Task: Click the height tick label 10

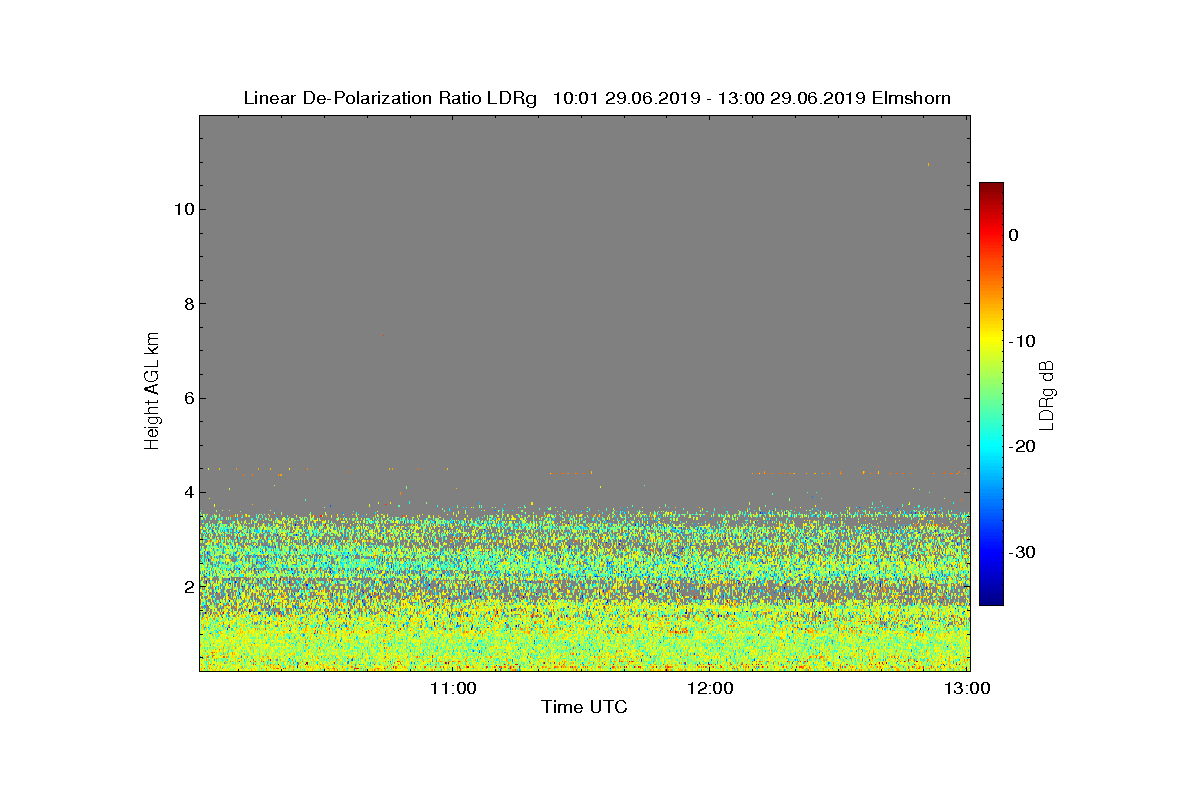Action: point(183,209)
